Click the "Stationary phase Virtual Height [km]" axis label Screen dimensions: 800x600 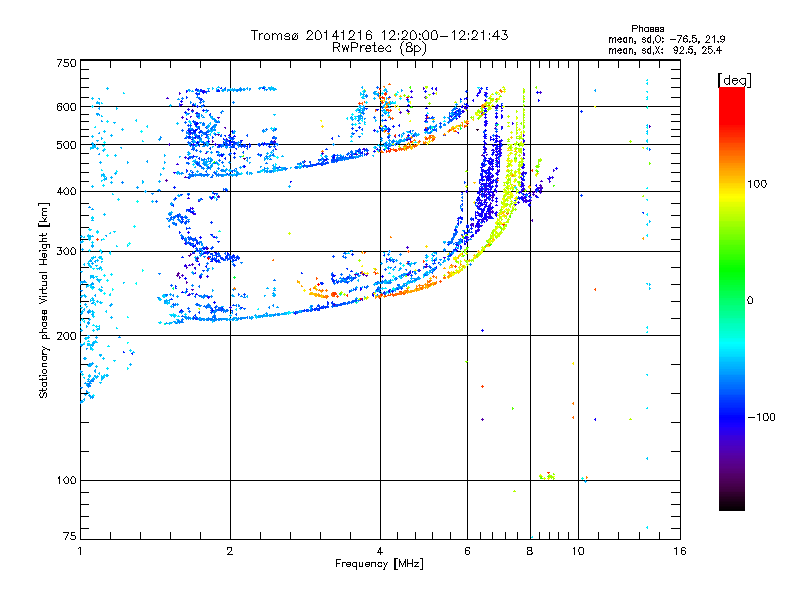44,301
